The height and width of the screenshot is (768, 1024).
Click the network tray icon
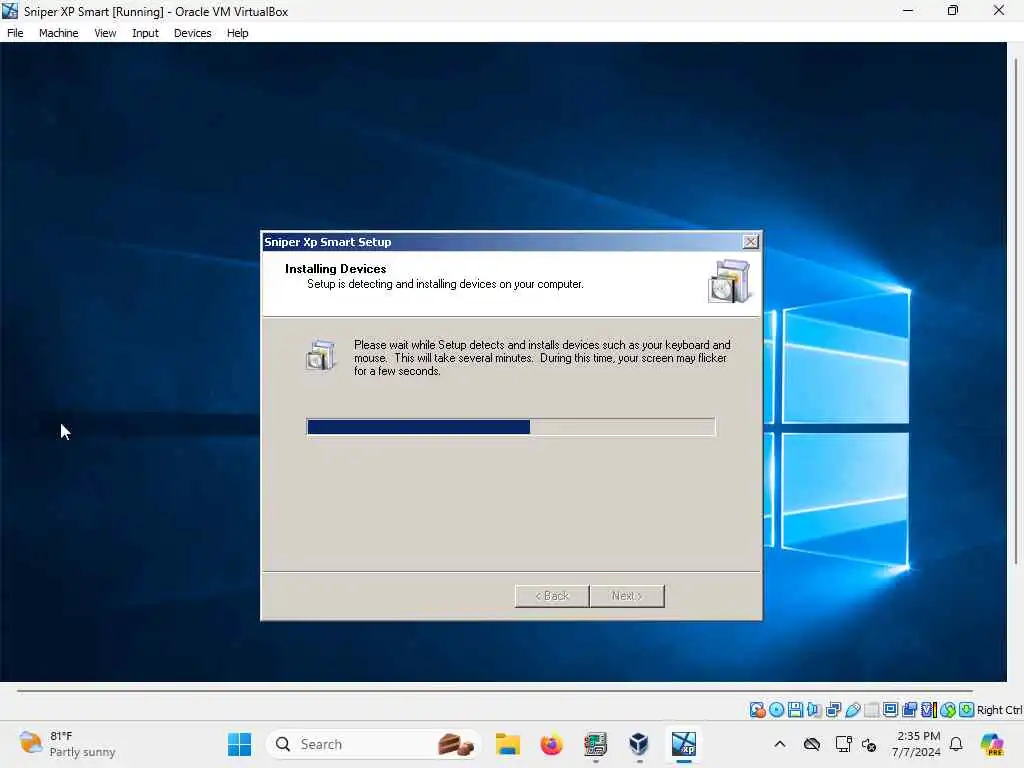(x=843, y=744)
